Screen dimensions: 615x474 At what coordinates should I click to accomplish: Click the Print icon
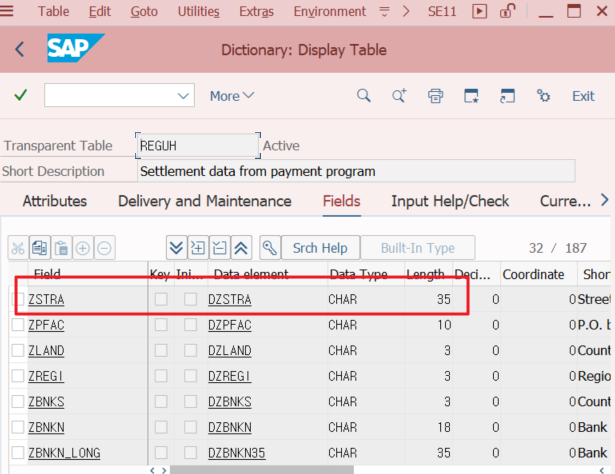[435, 96]
